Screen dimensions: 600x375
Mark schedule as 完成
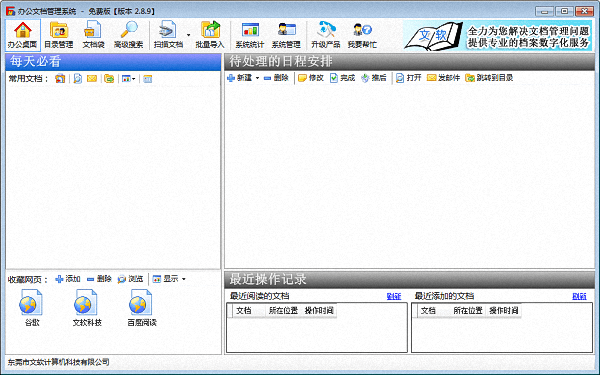[x=342, y=78]
